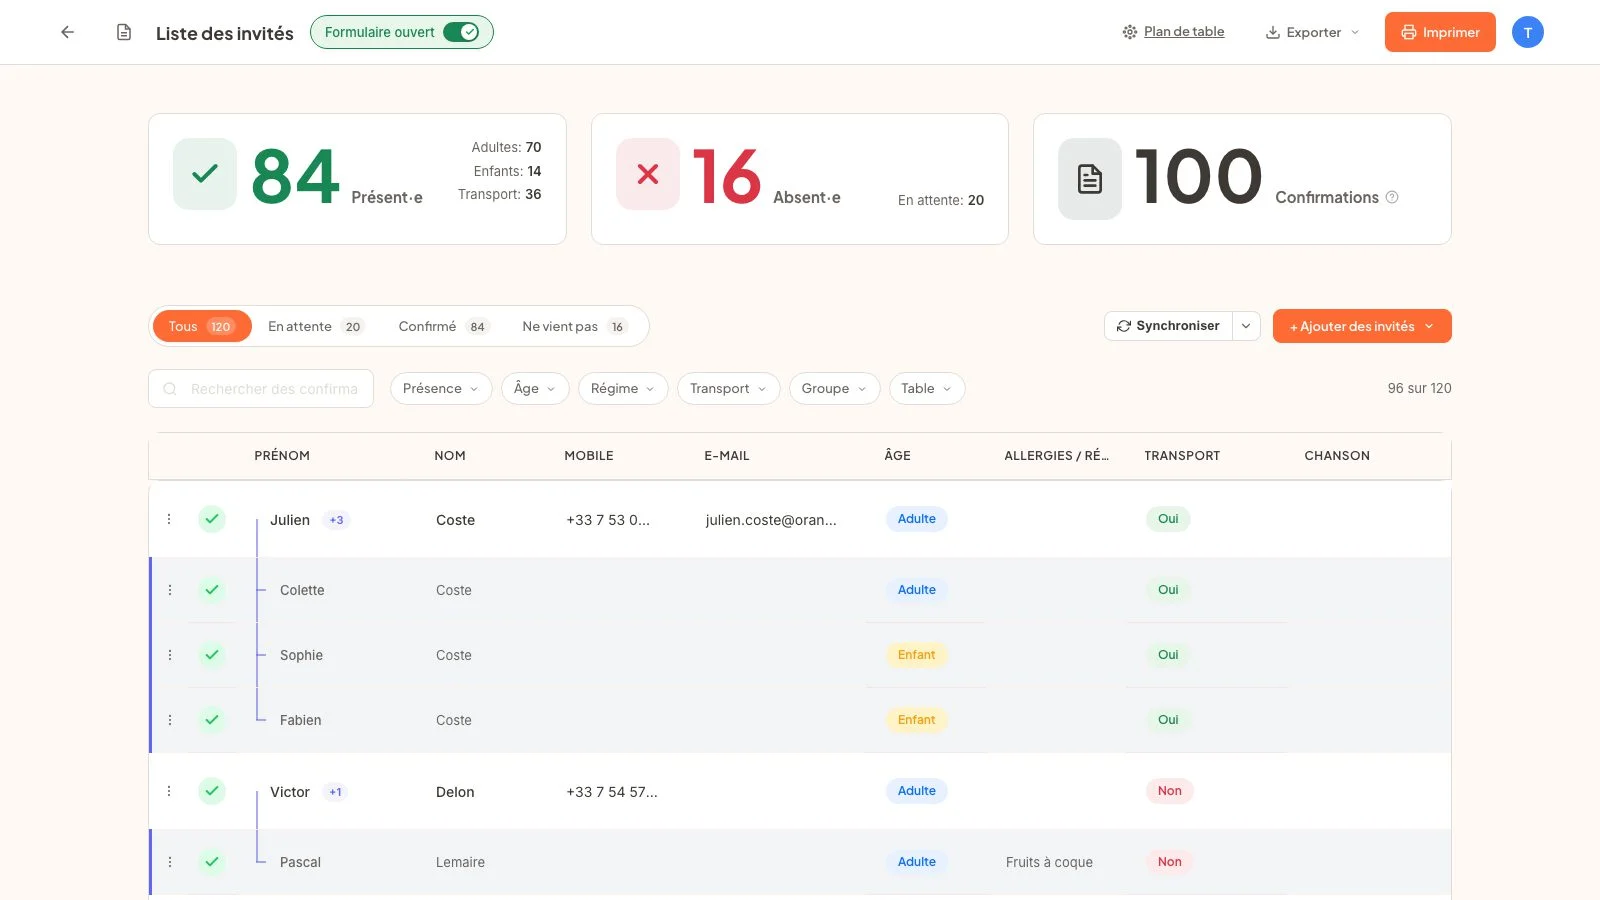
Task: Click the red X icon in Absent card
Action: click(648, 174)
